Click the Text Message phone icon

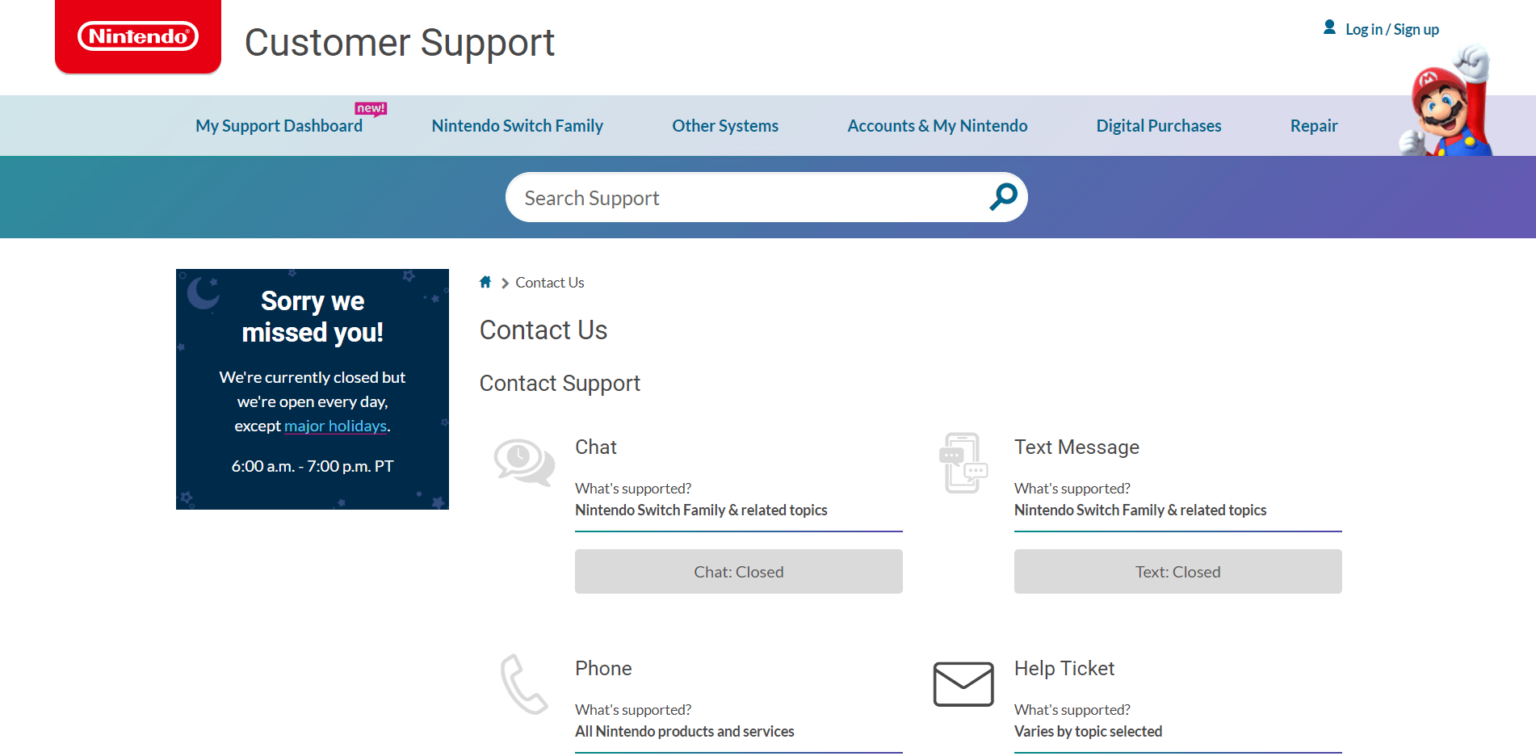click(963, 463)
